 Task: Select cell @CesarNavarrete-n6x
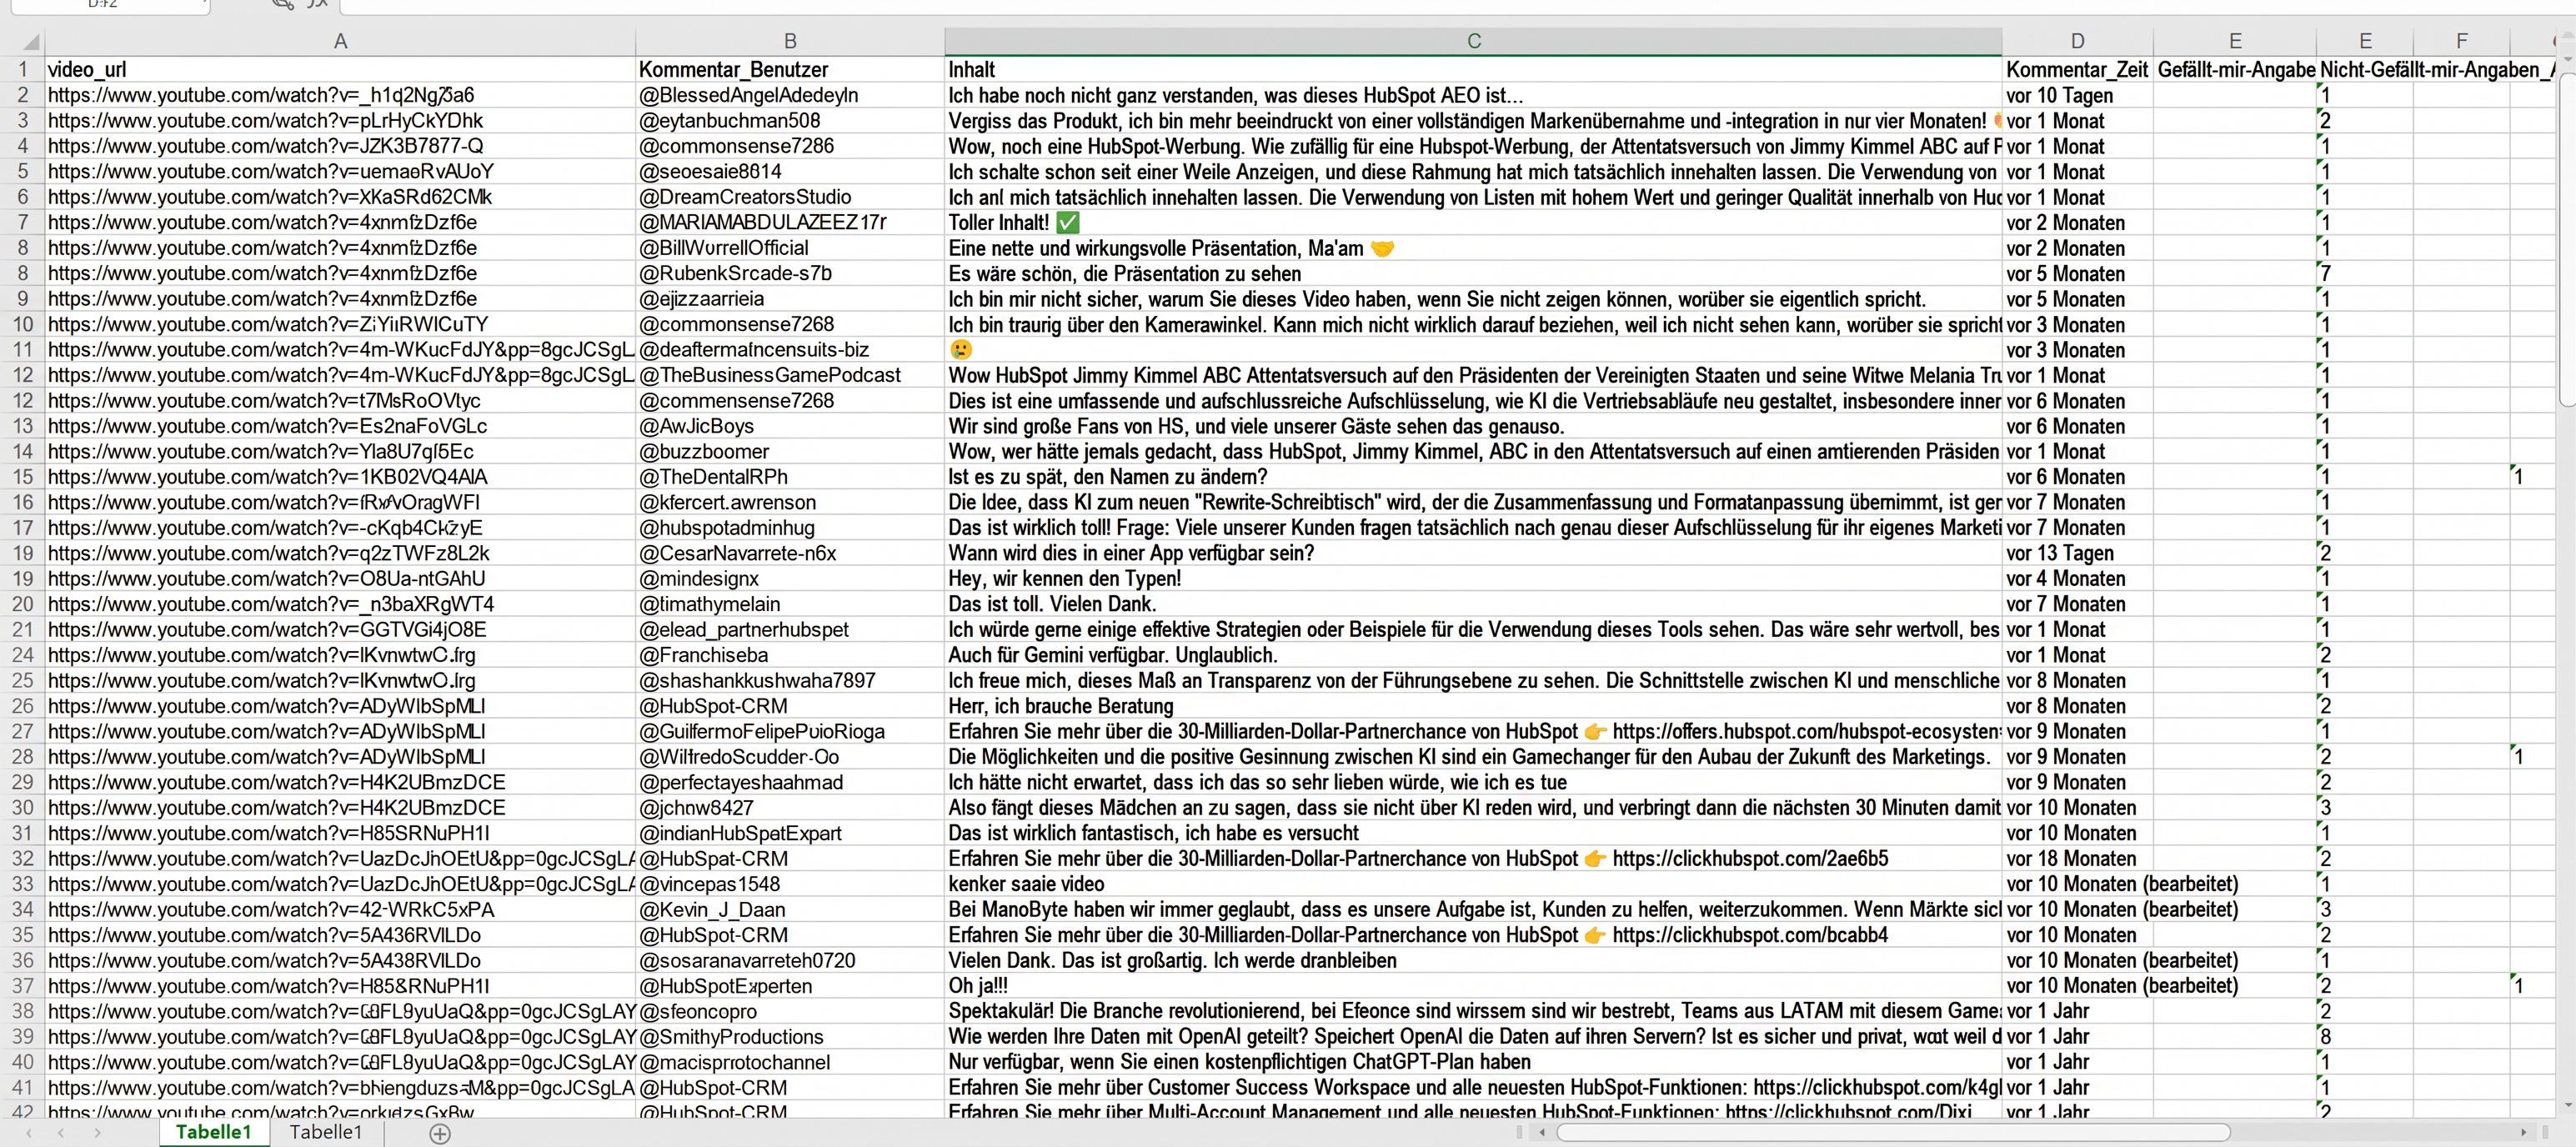(x=790, y=553)
